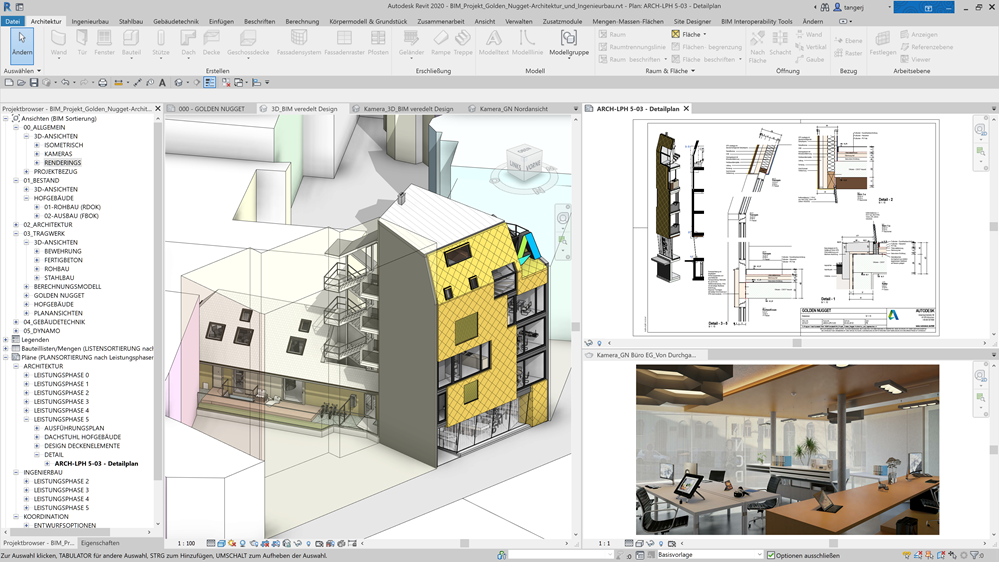Click the Text 'A' icon in quick access toolbar
999x562 pixels.
(162, 83)
